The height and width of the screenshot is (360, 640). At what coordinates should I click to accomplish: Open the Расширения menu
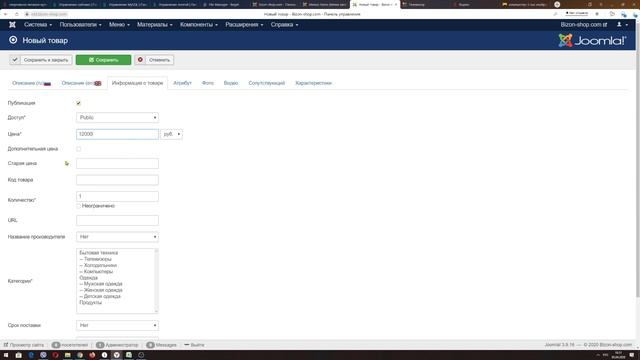pos(244,24)
